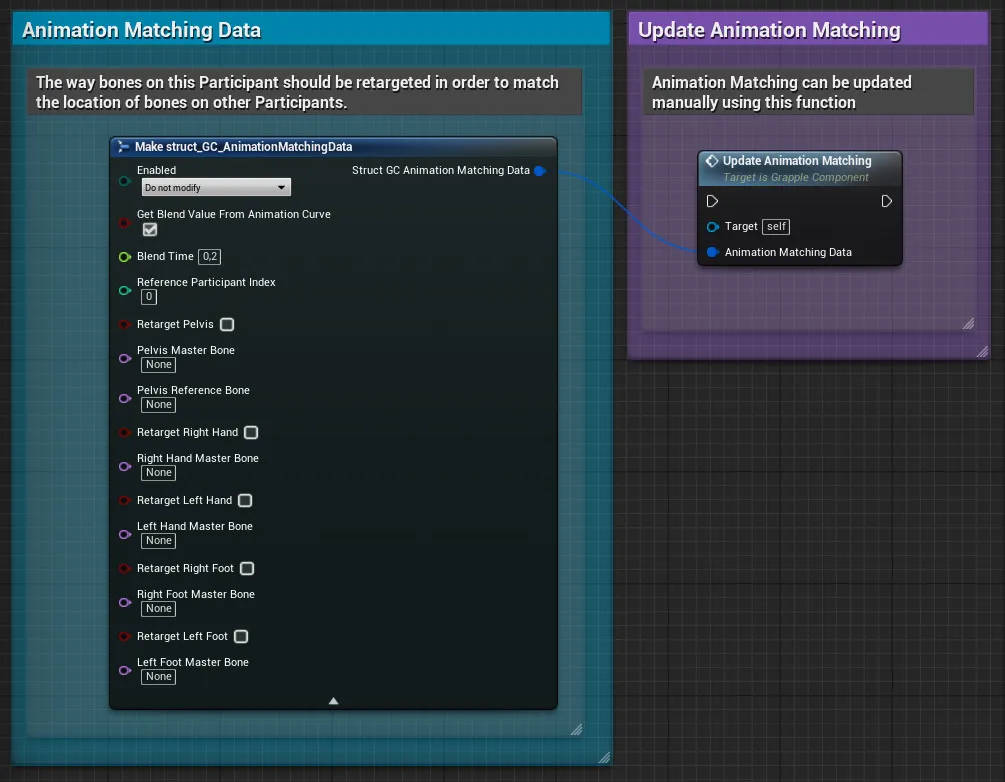Click the Retarget Left Hand input pin
1005x782 pixels.
[x=125, y=501]
